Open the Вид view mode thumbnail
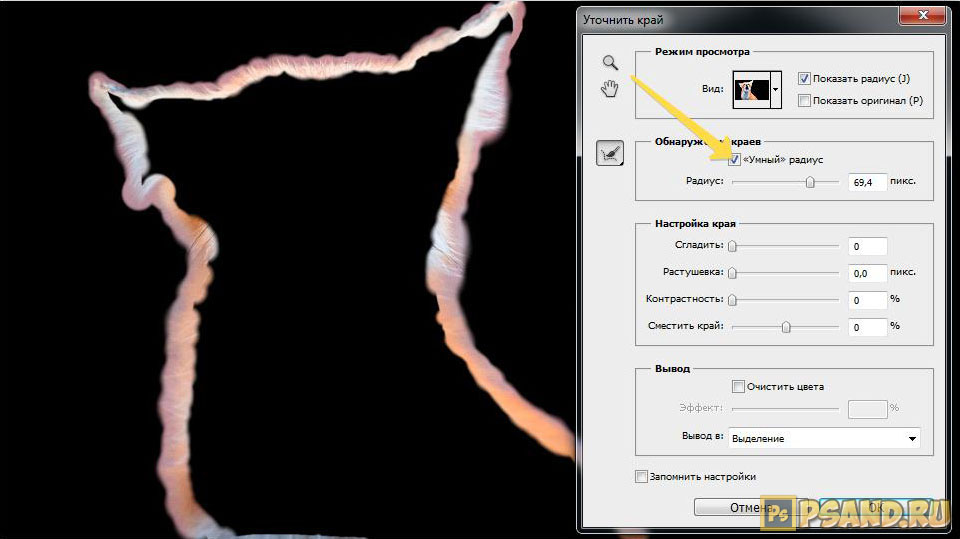 click(x=751, y=89)
